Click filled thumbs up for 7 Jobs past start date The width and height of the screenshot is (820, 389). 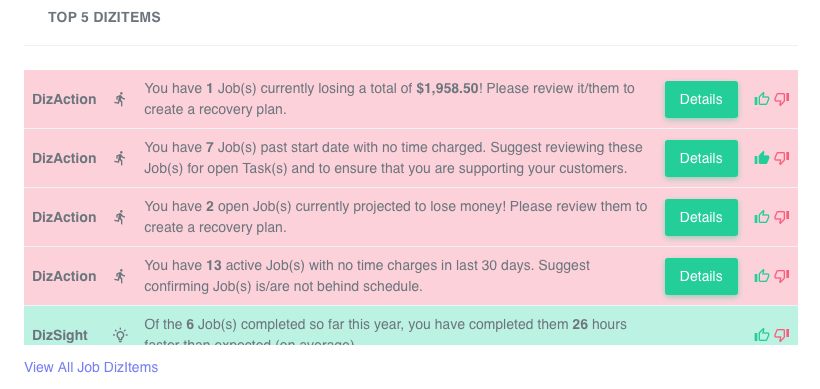762,158
